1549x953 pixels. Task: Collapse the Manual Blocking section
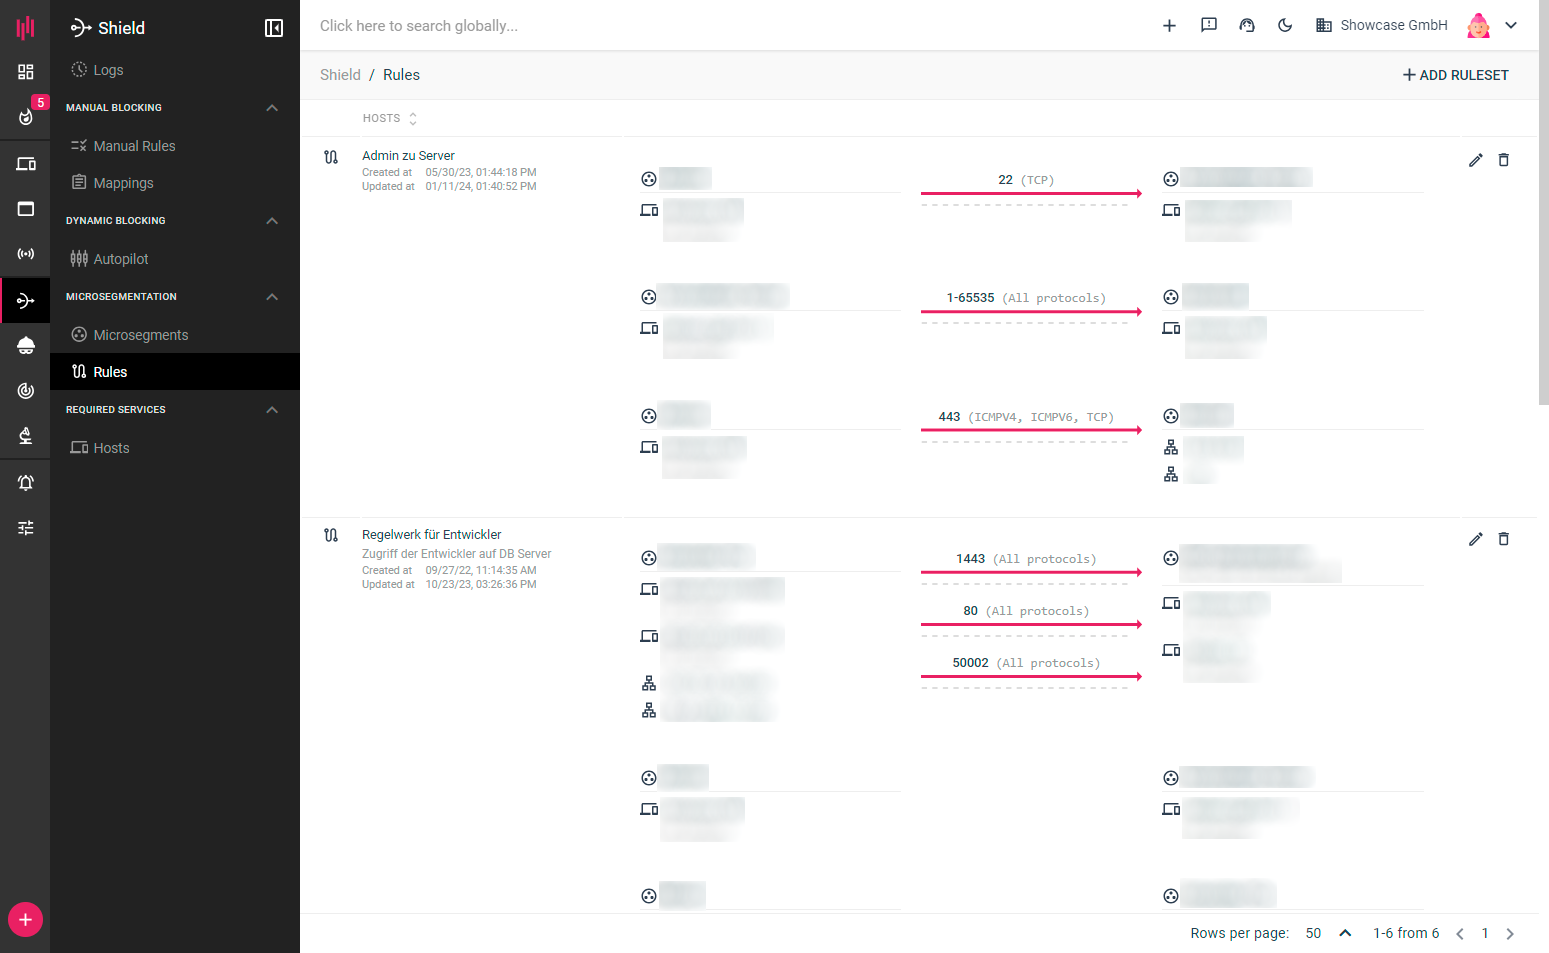(x=272, y=108)
